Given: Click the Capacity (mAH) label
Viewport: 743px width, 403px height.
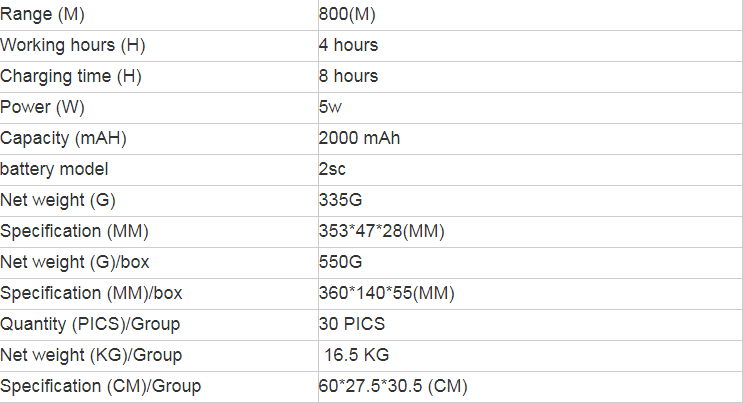Looking at the screenshot, I should coord(63,138).
